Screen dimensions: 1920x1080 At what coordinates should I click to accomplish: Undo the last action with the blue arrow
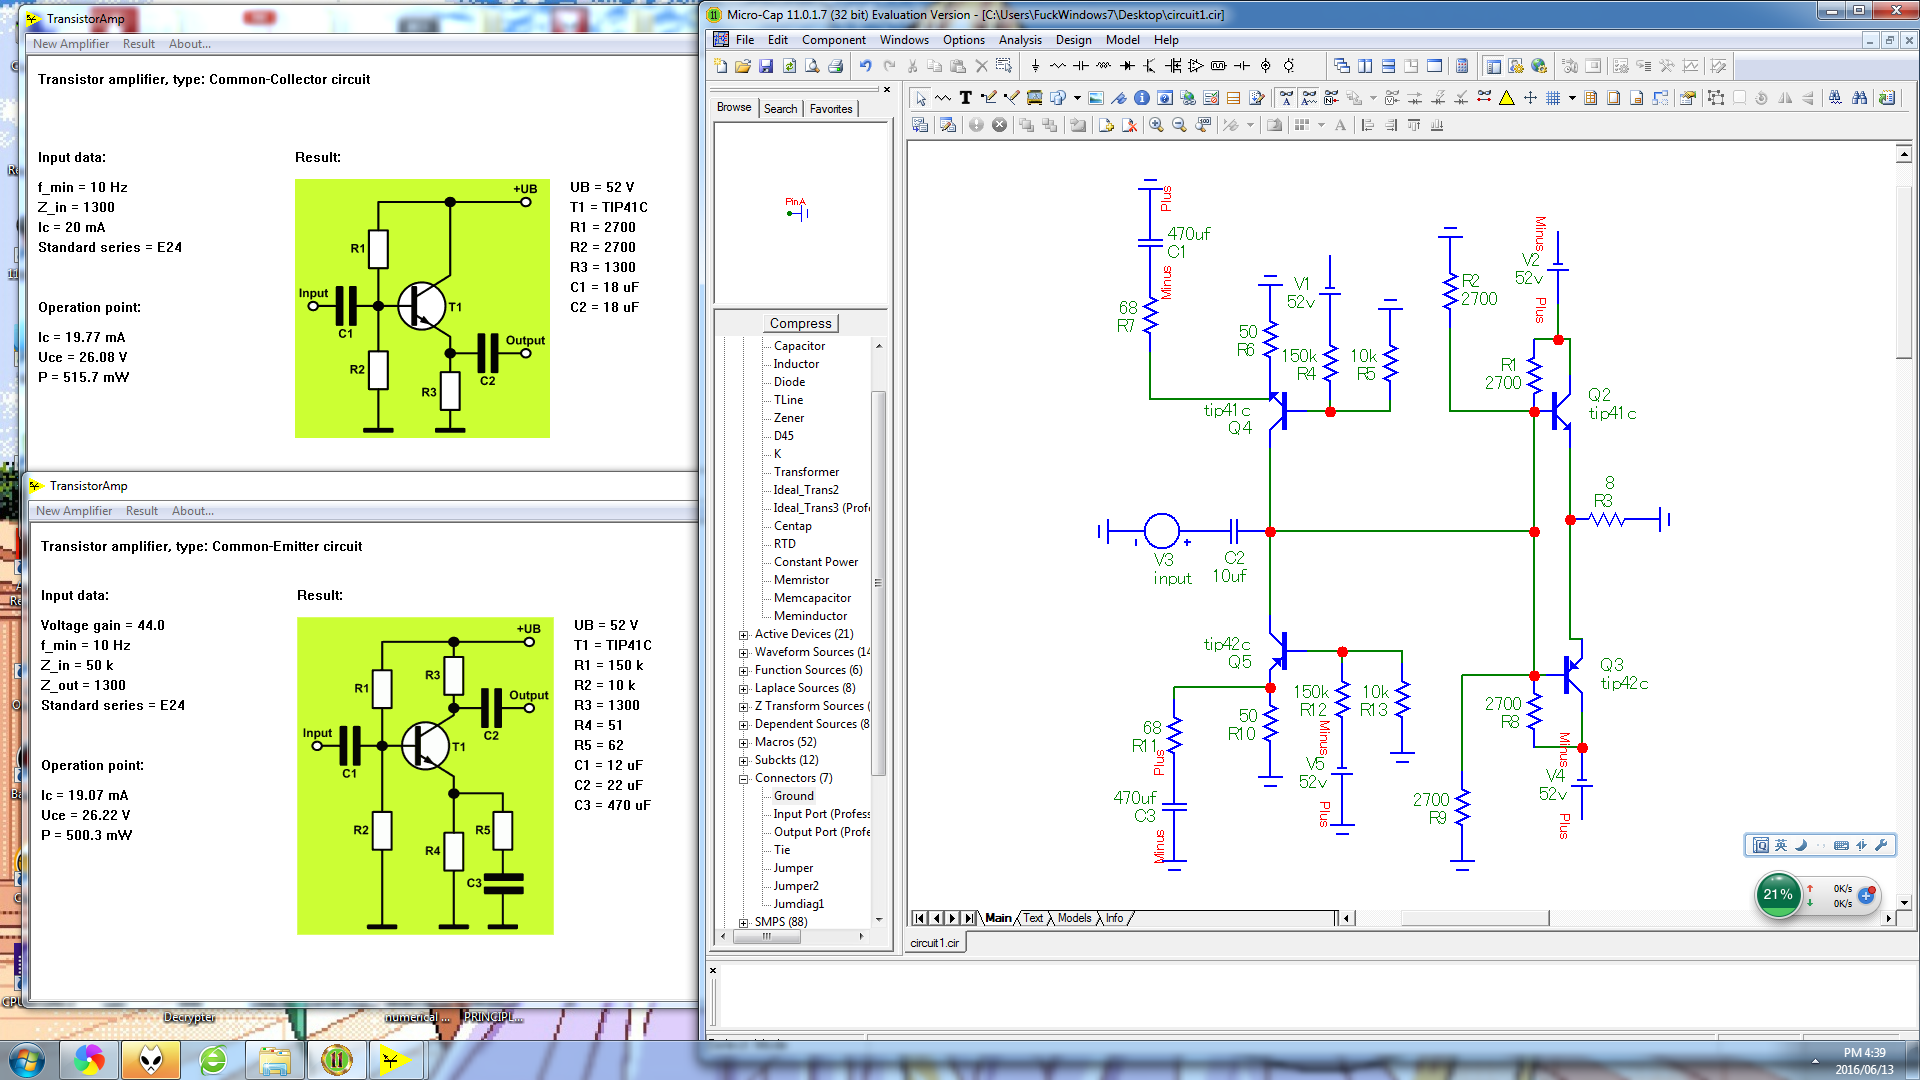[865, 66]
